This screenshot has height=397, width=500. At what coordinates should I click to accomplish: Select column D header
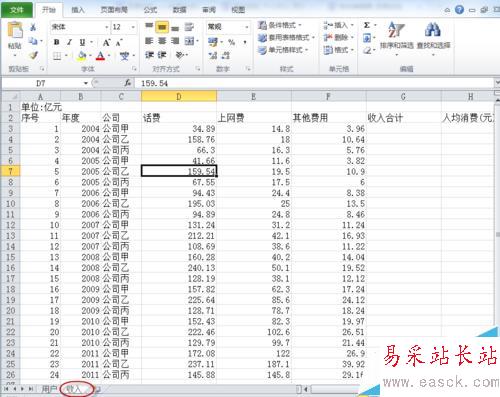[x=179, y=96]
